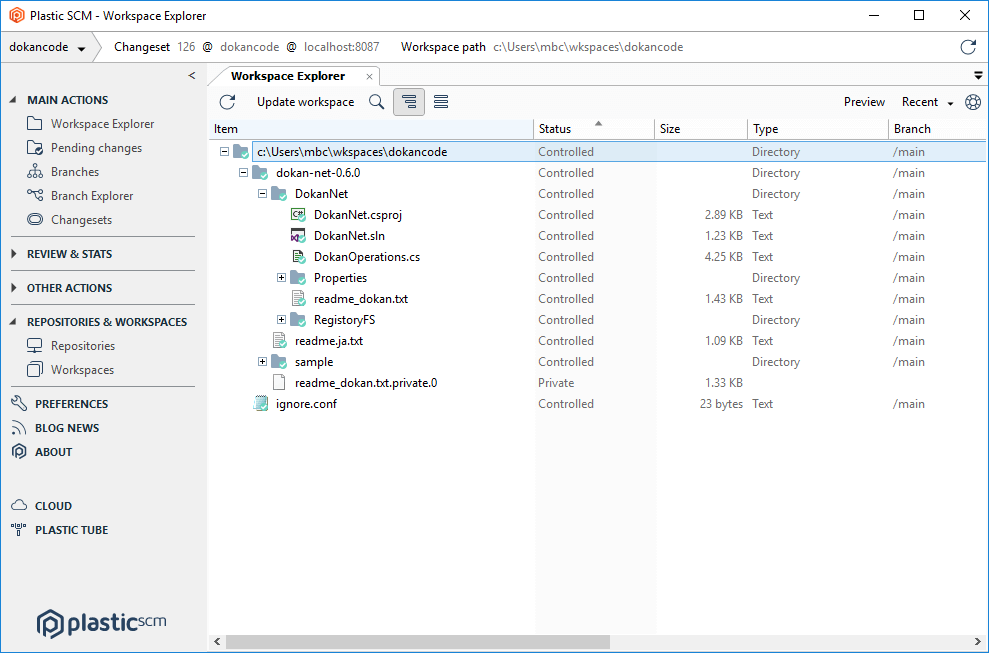Select DokanNet.csproj file icon

tap(298, 215)
